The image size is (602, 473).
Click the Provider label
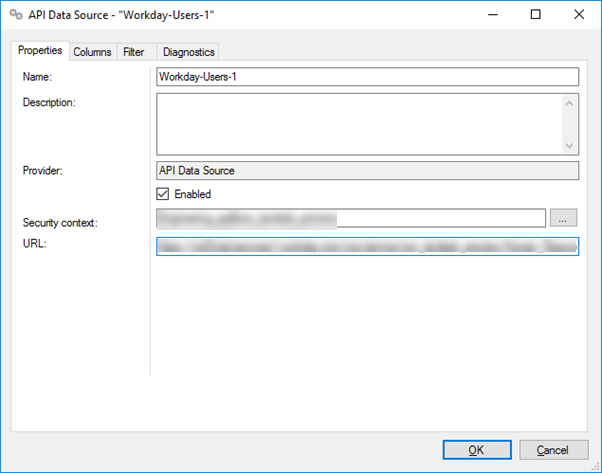coord(42,170)
